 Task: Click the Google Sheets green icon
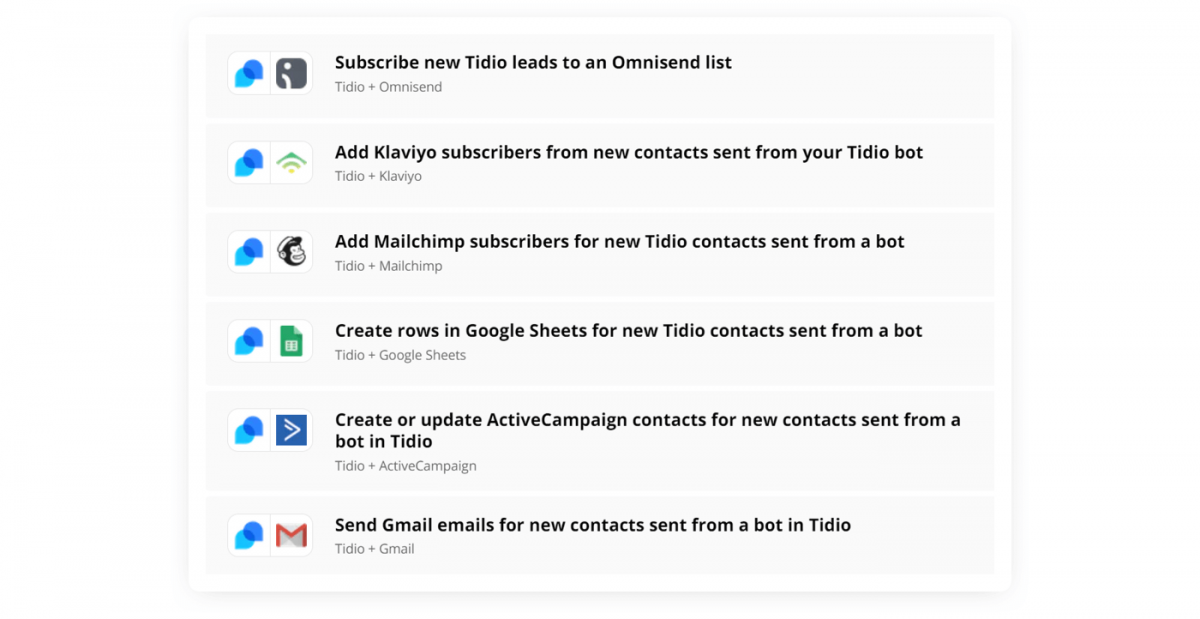[291, 341]
